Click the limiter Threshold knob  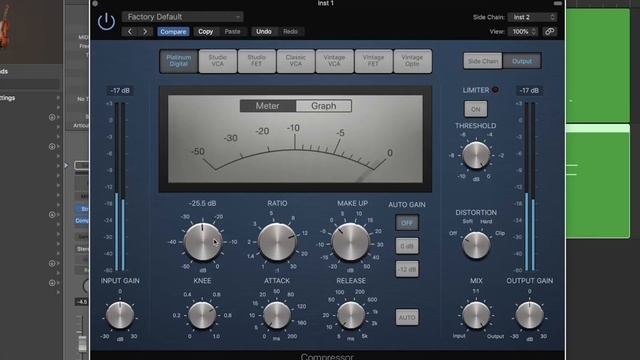click(x=476, y=156)
